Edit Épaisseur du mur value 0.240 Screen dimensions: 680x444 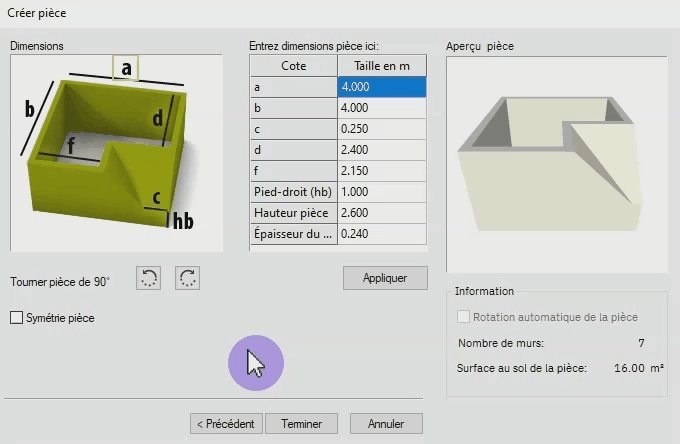point(382,234)
